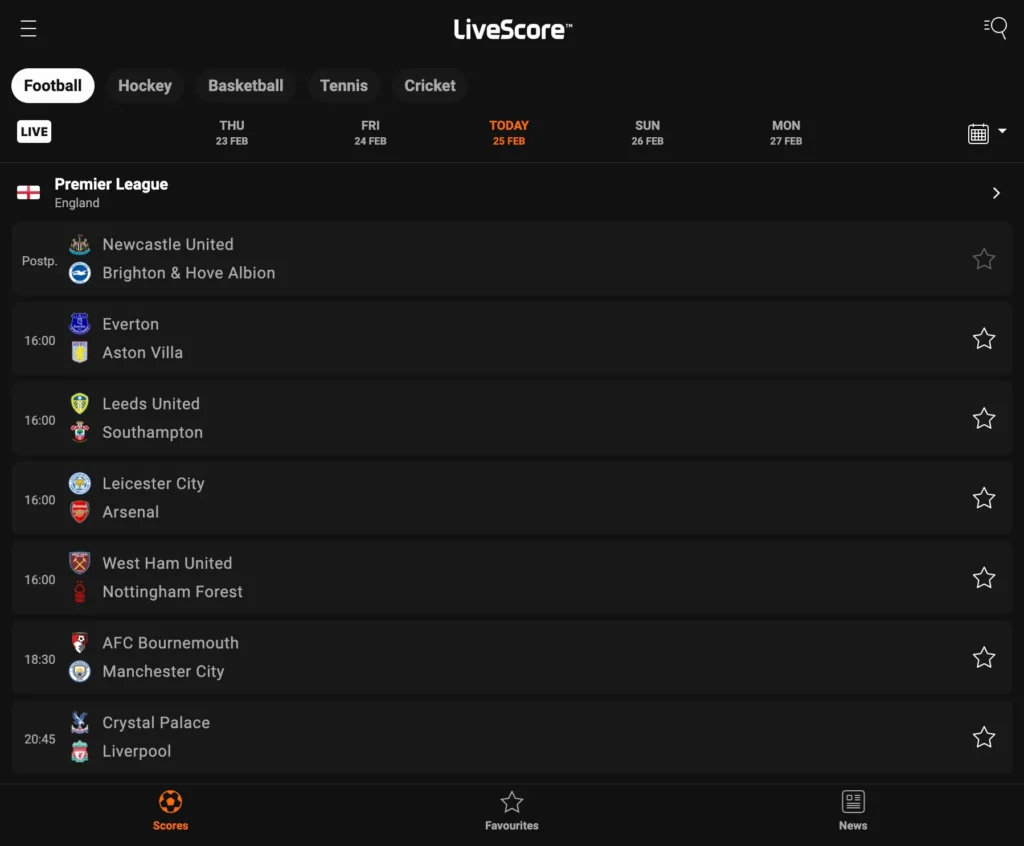Click the West Ham United team name
The height and width of the screenshot is (846, 1024).
(167, 563)
